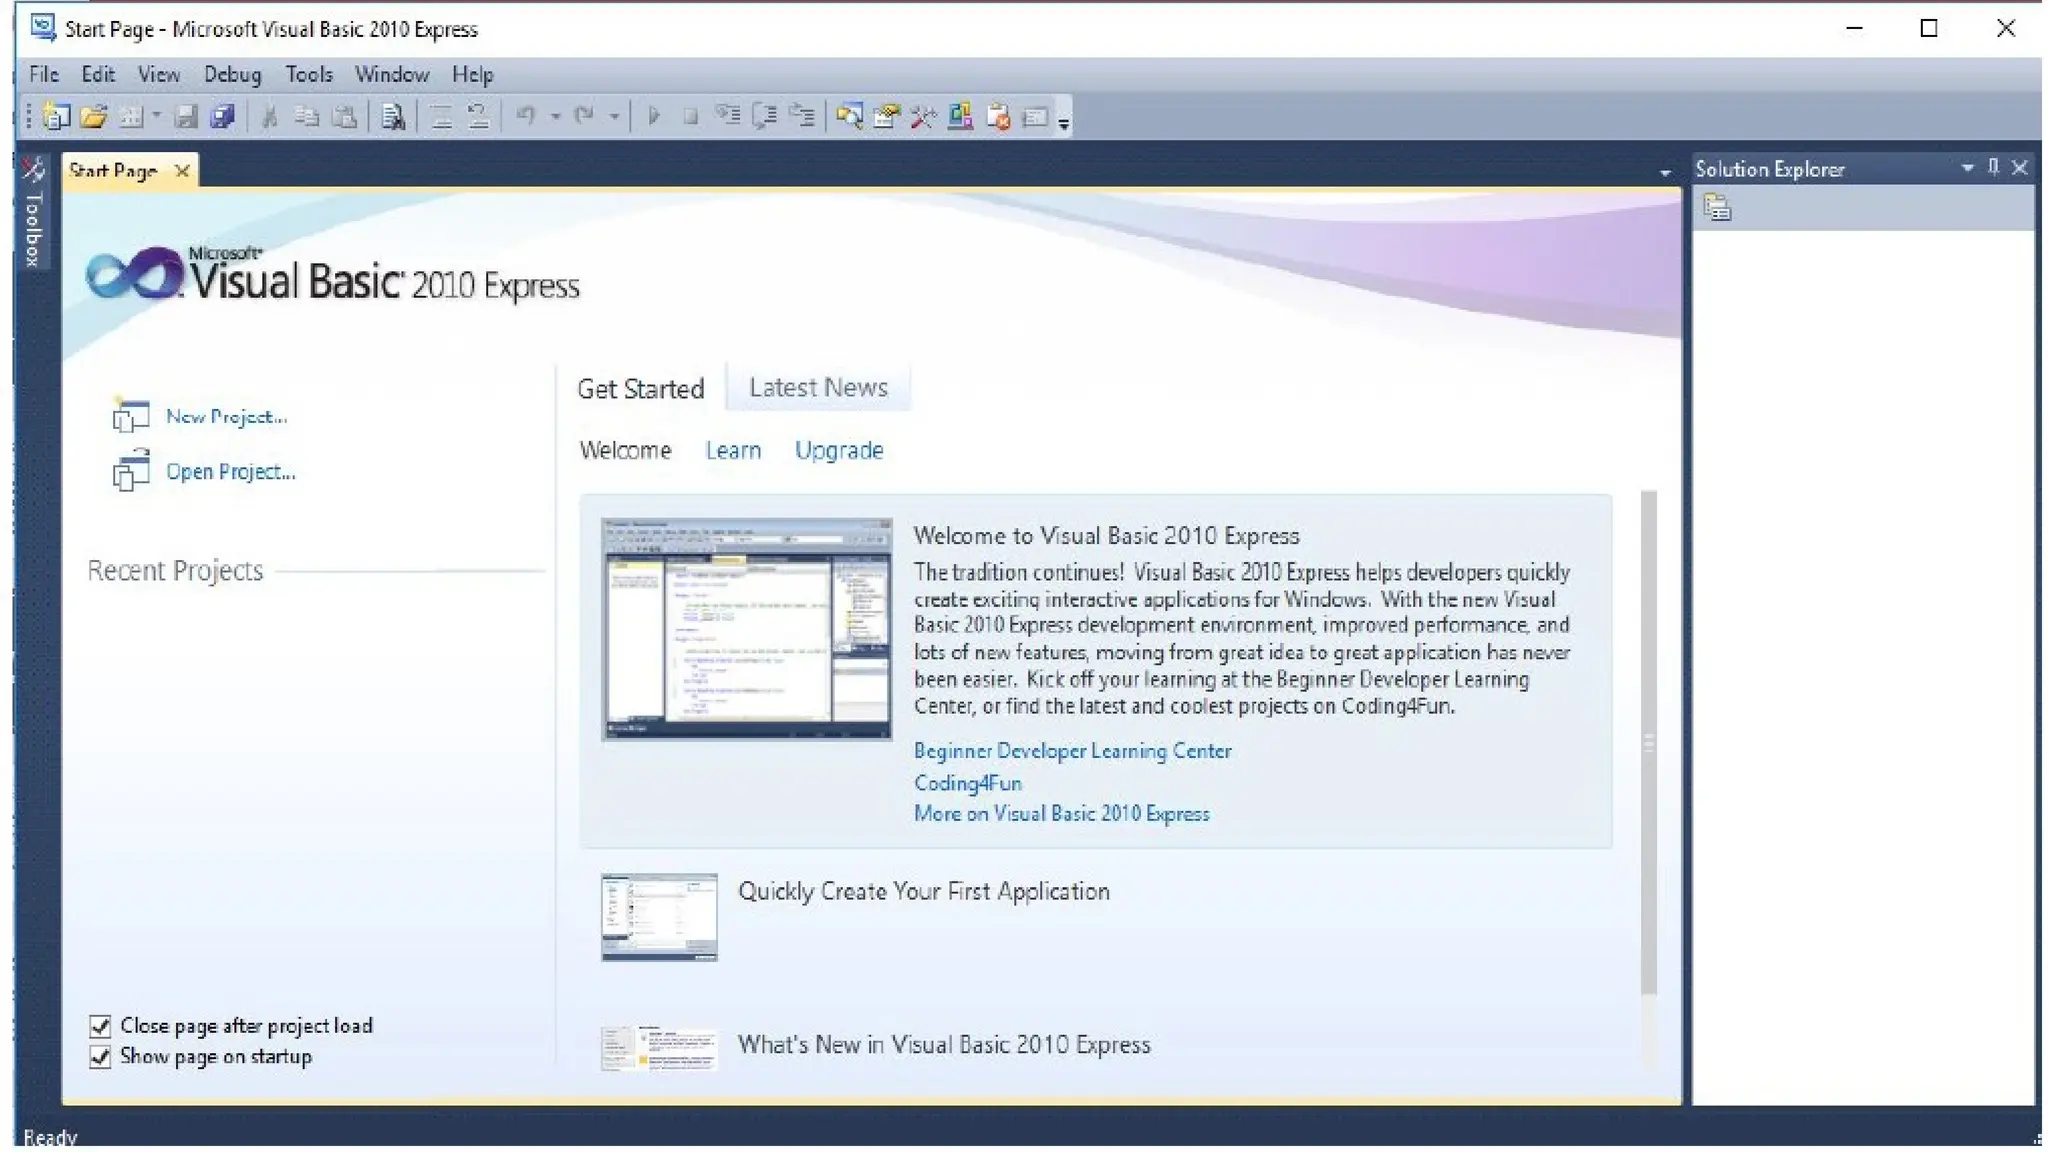Open the Solution Explorer toolbar icon

pos(849,117)
